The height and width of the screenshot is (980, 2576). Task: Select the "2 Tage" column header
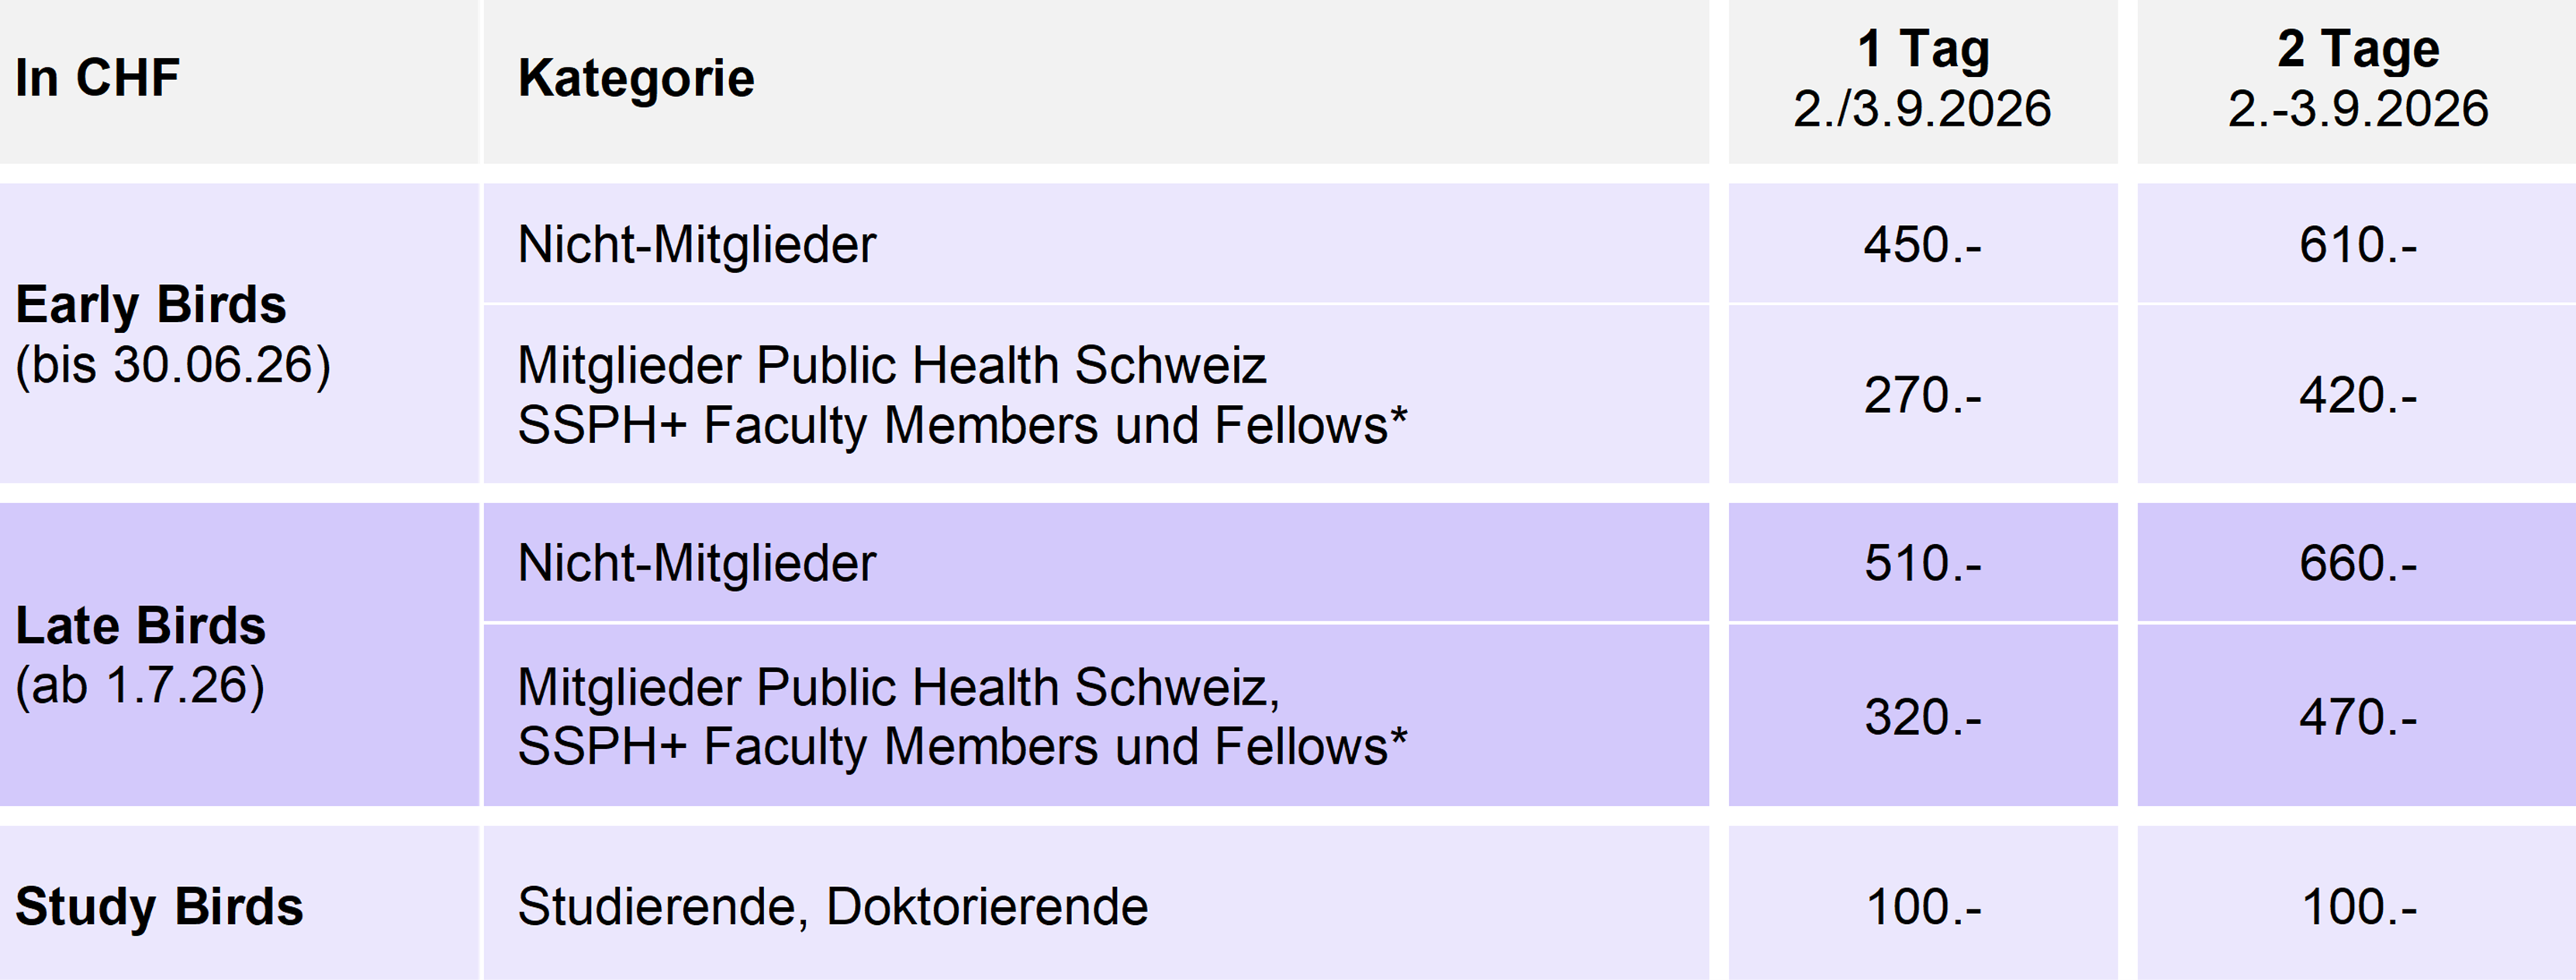[2357, 78]
